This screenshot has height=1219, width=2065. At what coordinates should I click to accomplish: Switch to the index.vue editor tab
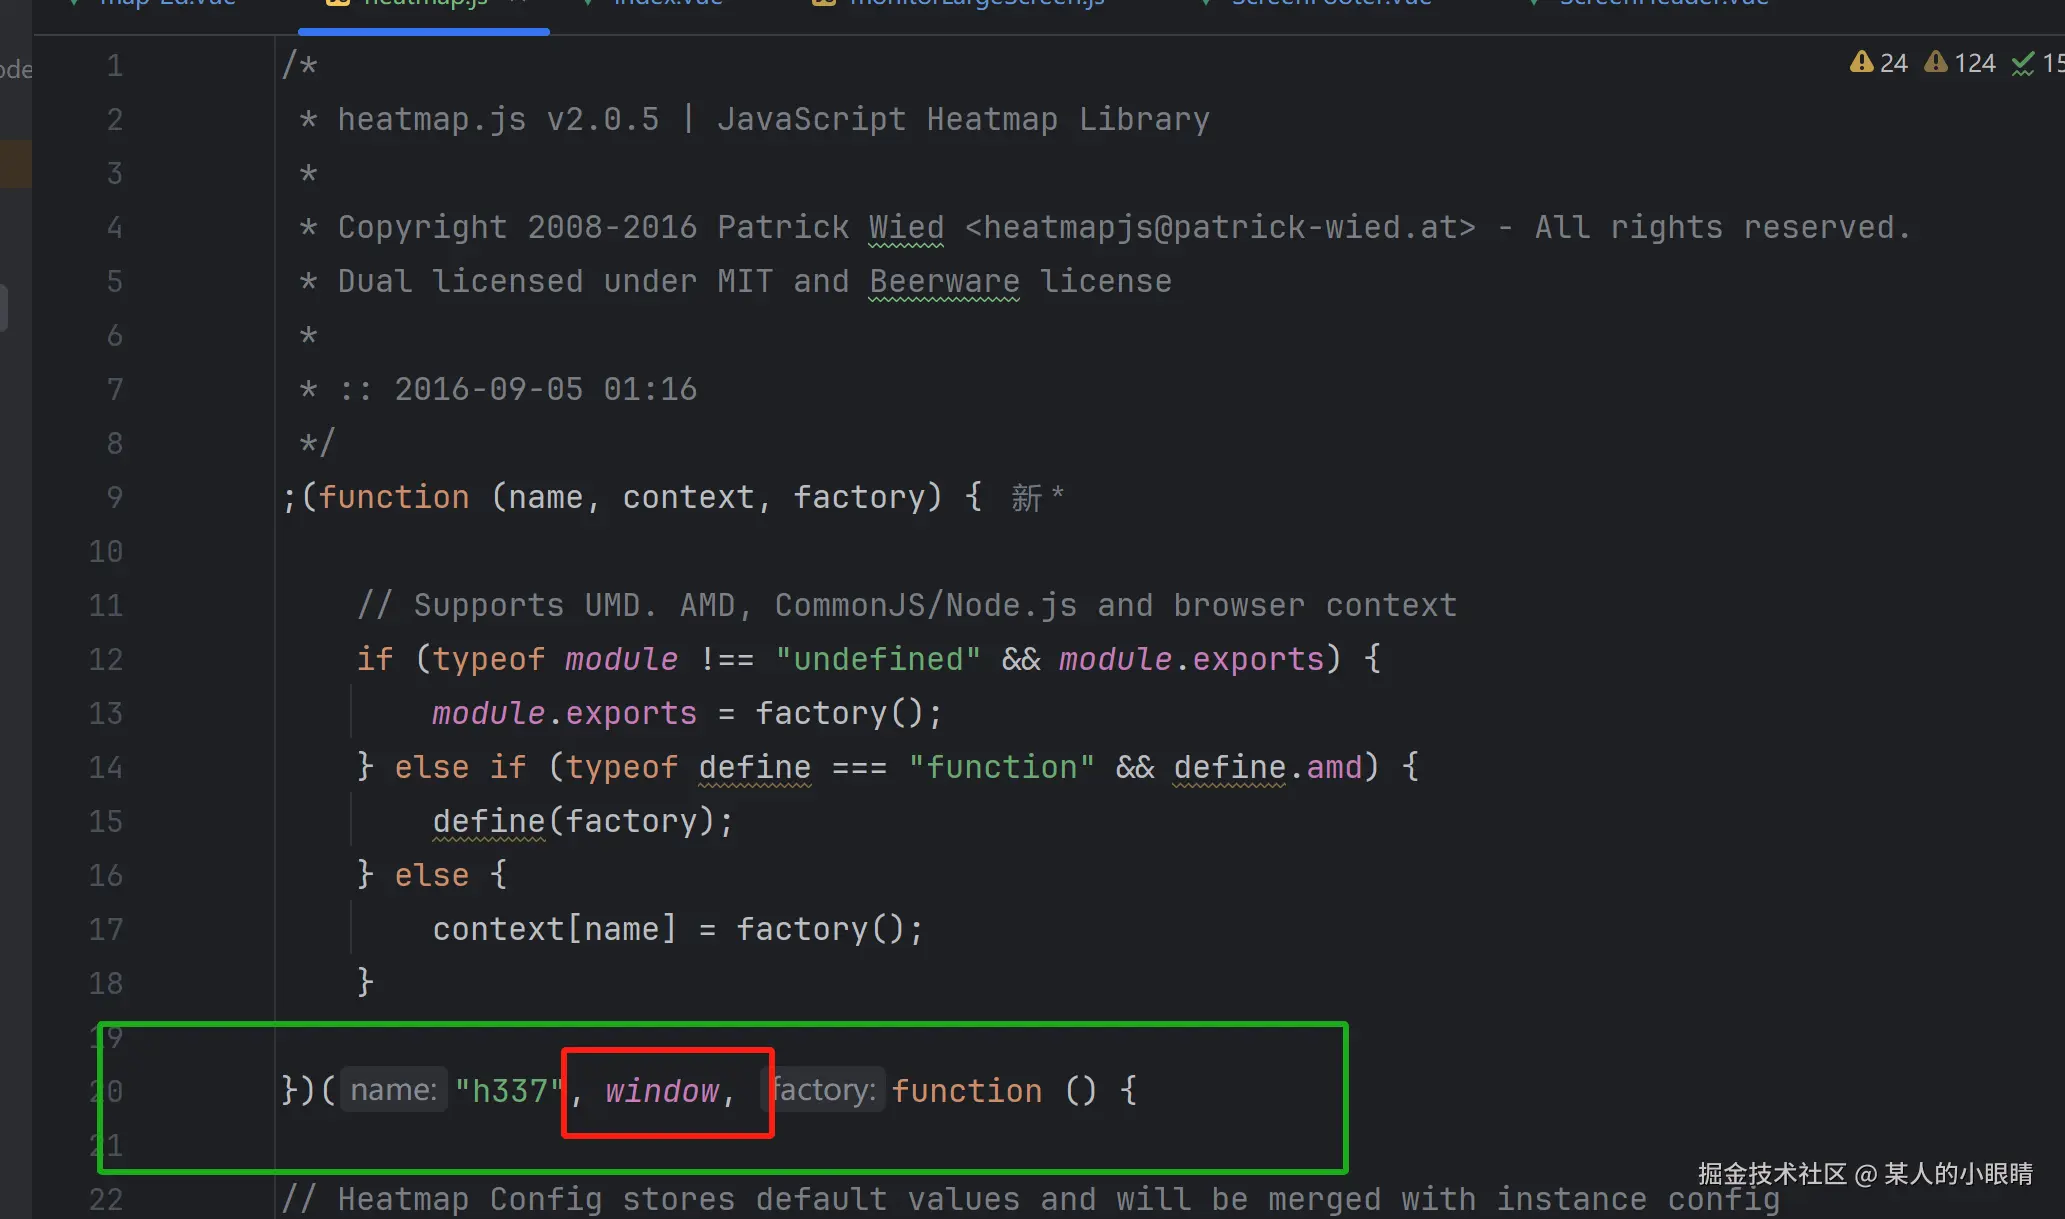667,3
